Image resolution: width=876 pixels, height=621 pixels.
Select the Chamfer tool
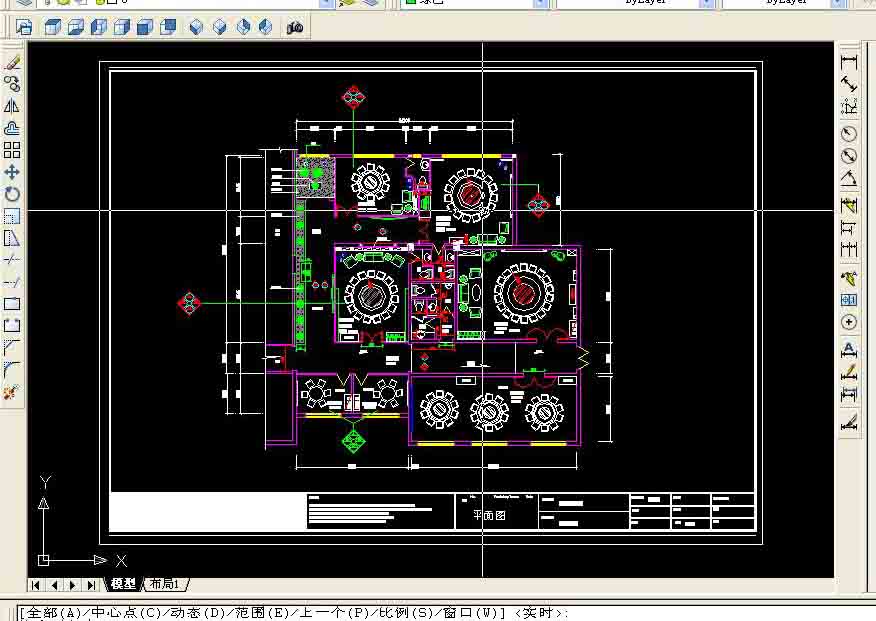(12, 348)
